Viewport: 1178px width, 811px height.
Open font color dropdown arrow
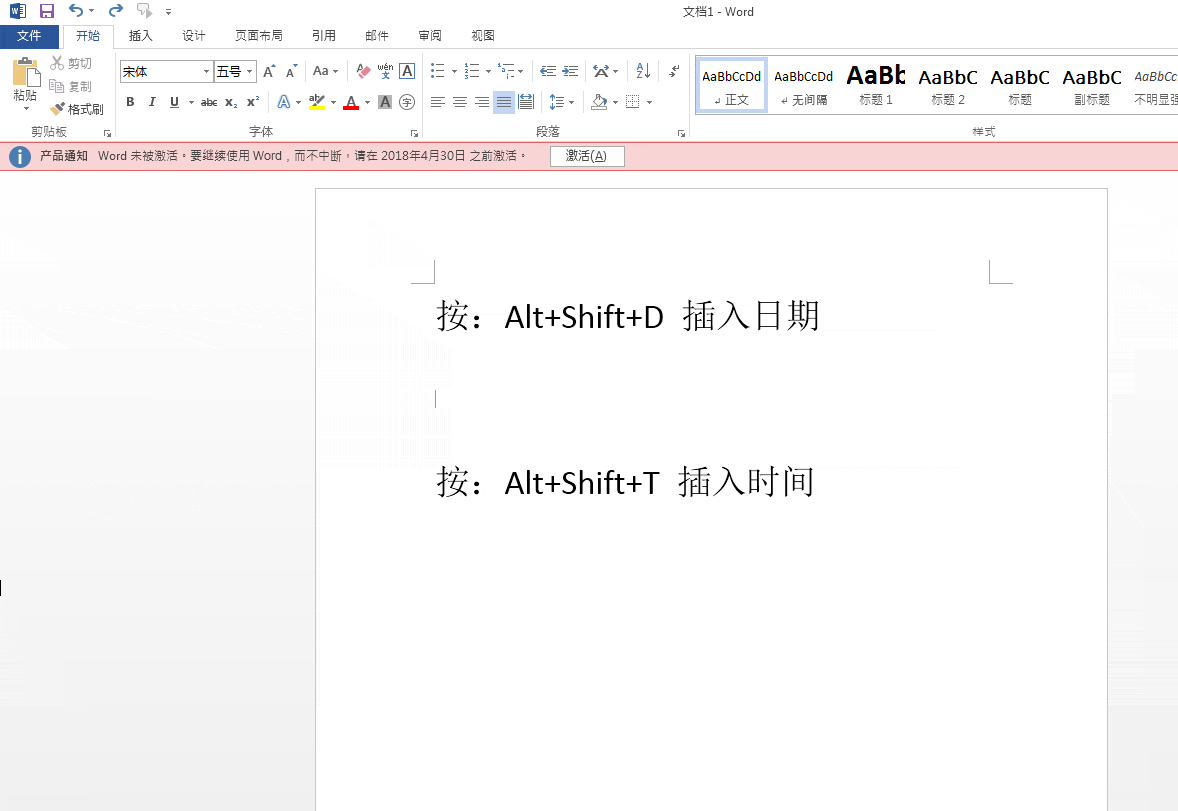pos(367,102)
